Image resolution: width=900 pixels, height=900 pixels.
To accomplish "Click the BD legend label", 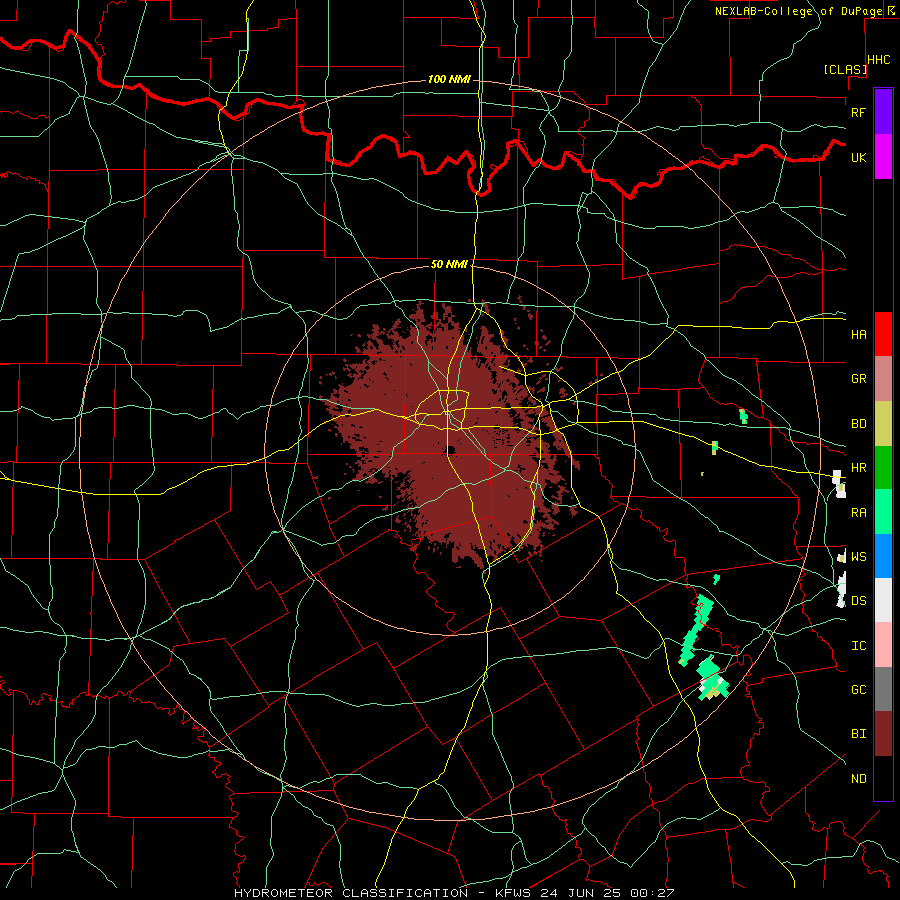I will click(x=858, y=424).
